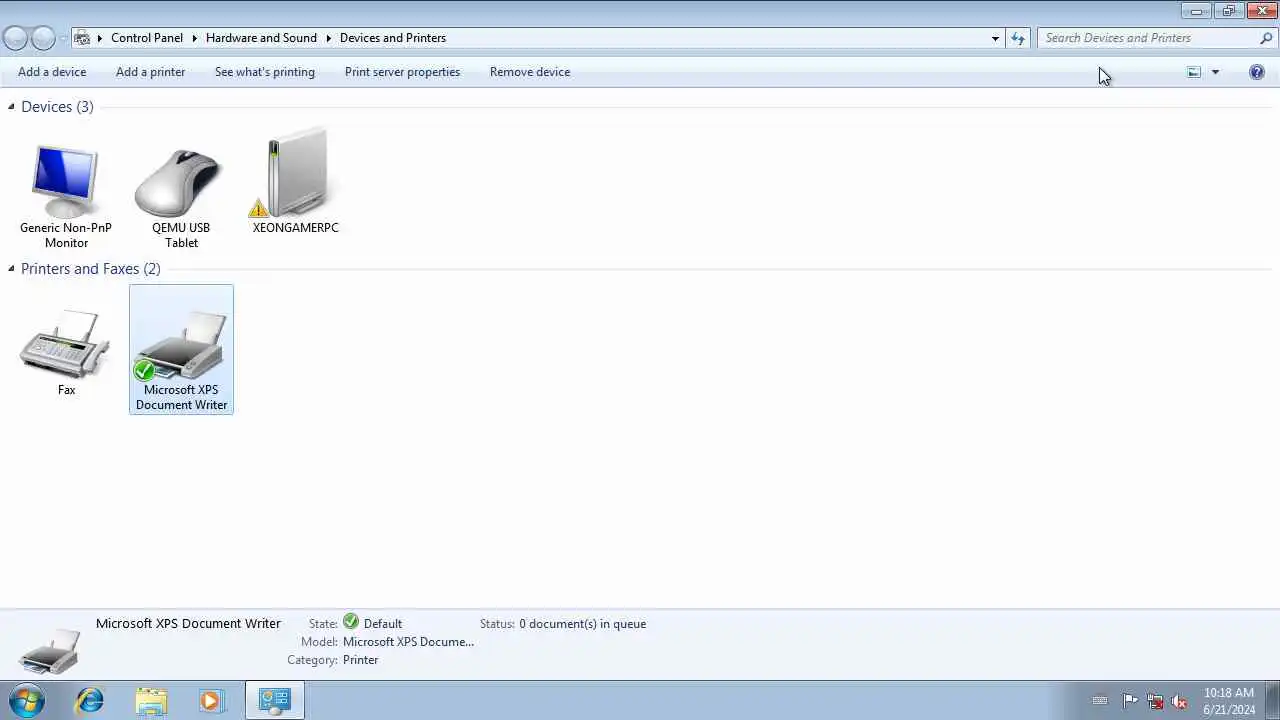Screen dimensions: 1280x720
Task: Refresh the Devices and Printers view
Action: 1018,38
